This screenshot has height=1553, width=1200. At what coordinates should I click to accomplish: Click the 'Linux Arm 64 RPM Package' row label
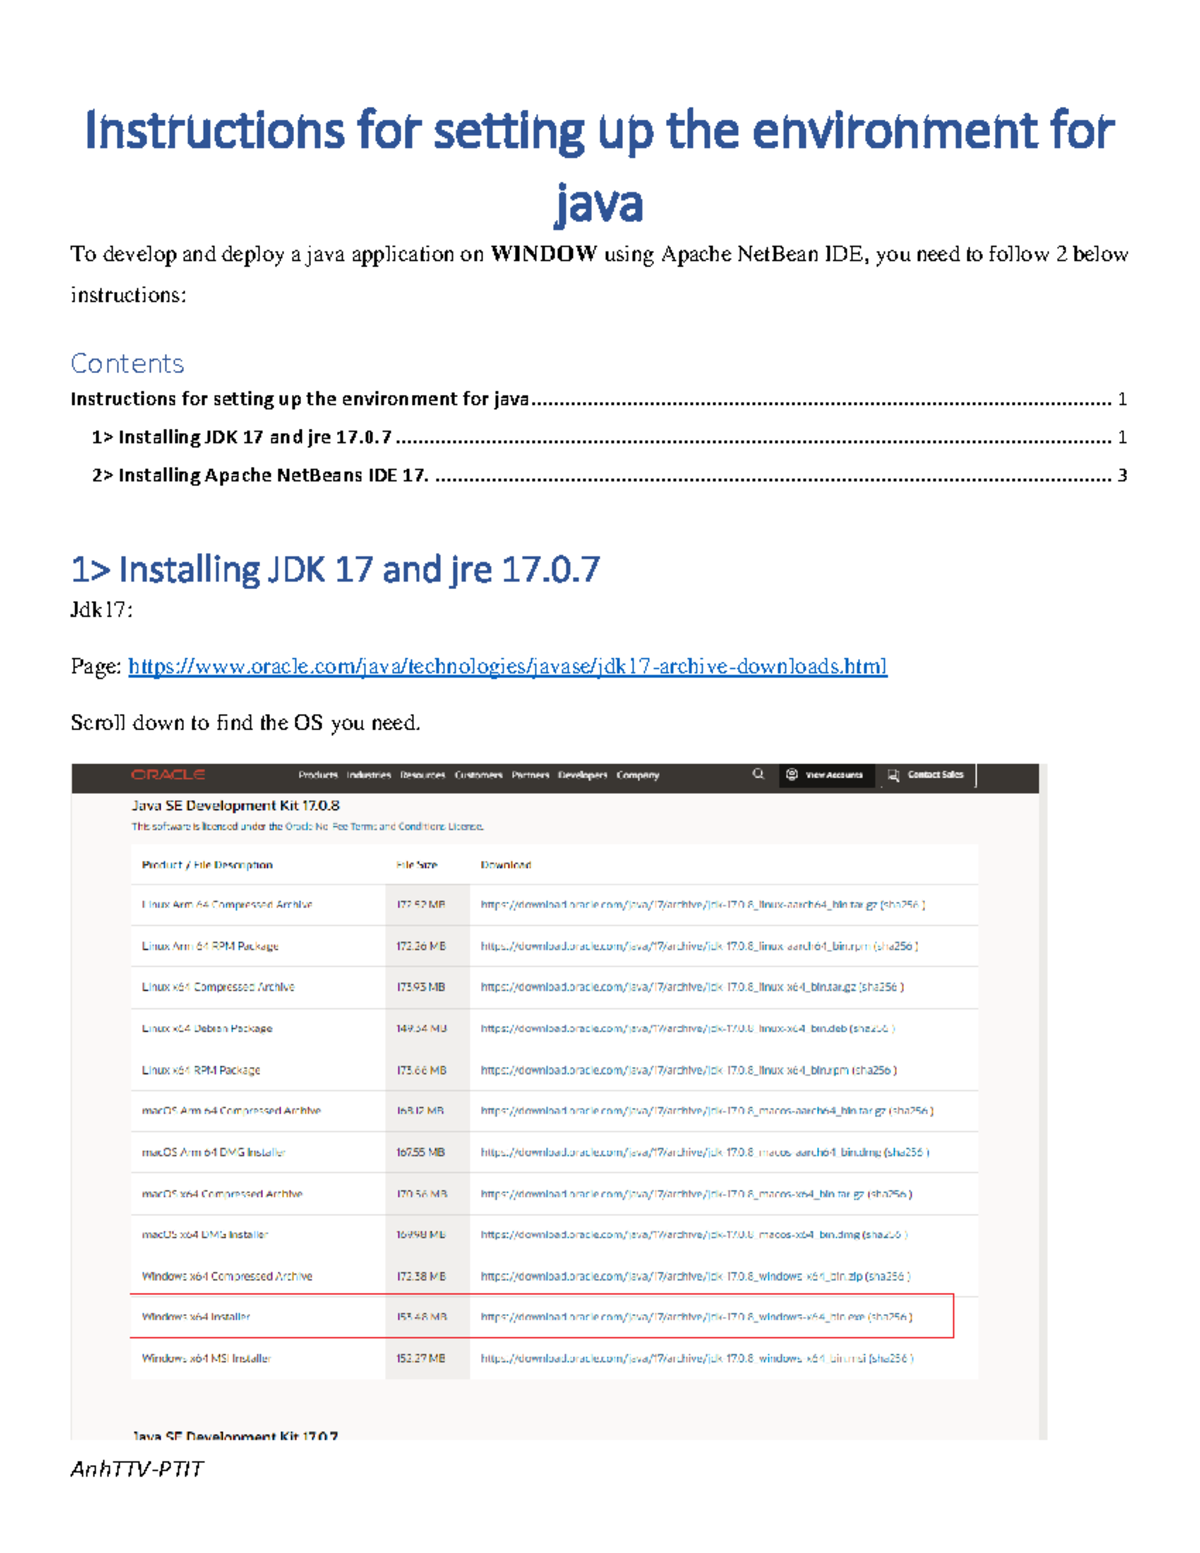tap(210, 946)
